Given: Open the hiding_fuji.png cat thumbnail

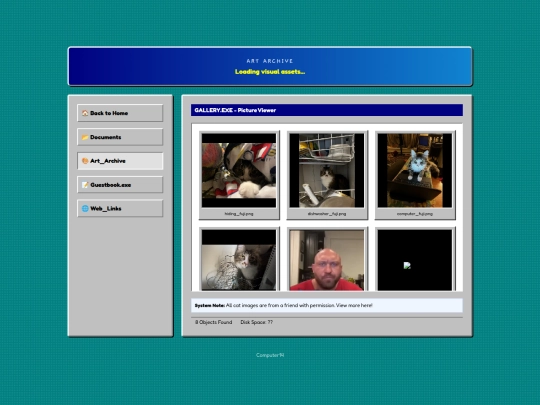Looking at the screenshot, I should (239, 170).
